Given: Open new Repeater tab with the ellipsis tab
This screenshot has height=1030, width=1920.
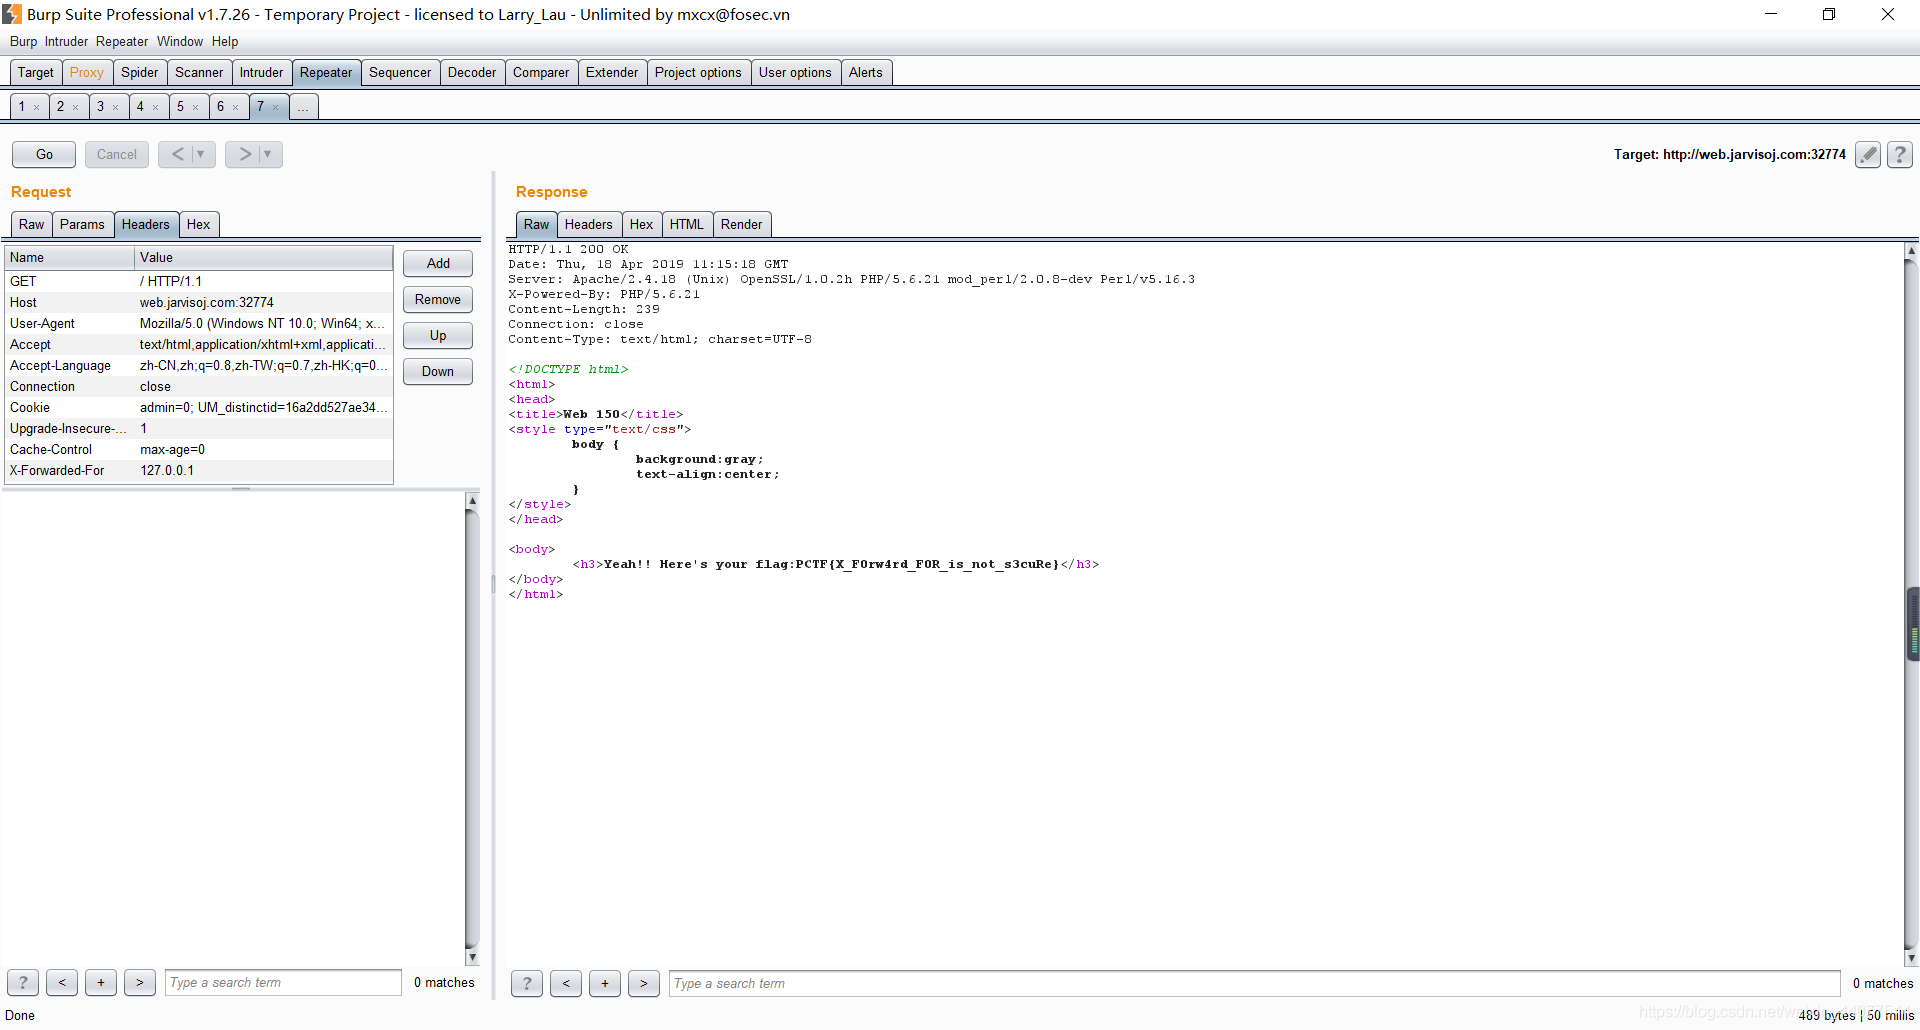Looking at the screenshot, I should [304, 107].
